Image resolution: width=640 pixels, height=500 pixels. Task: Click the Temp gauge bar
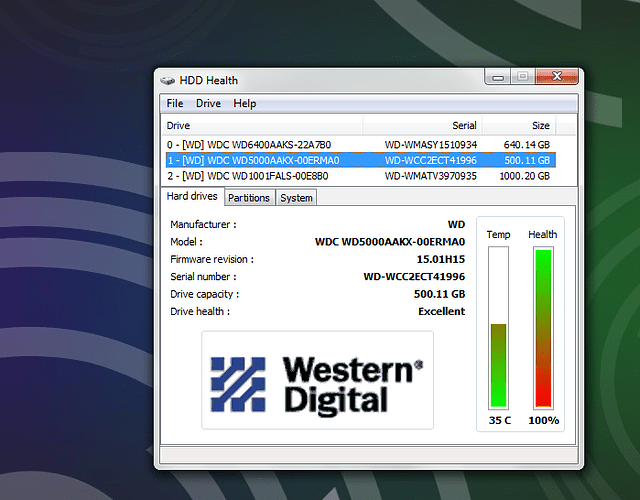click(x=498, y=328)
